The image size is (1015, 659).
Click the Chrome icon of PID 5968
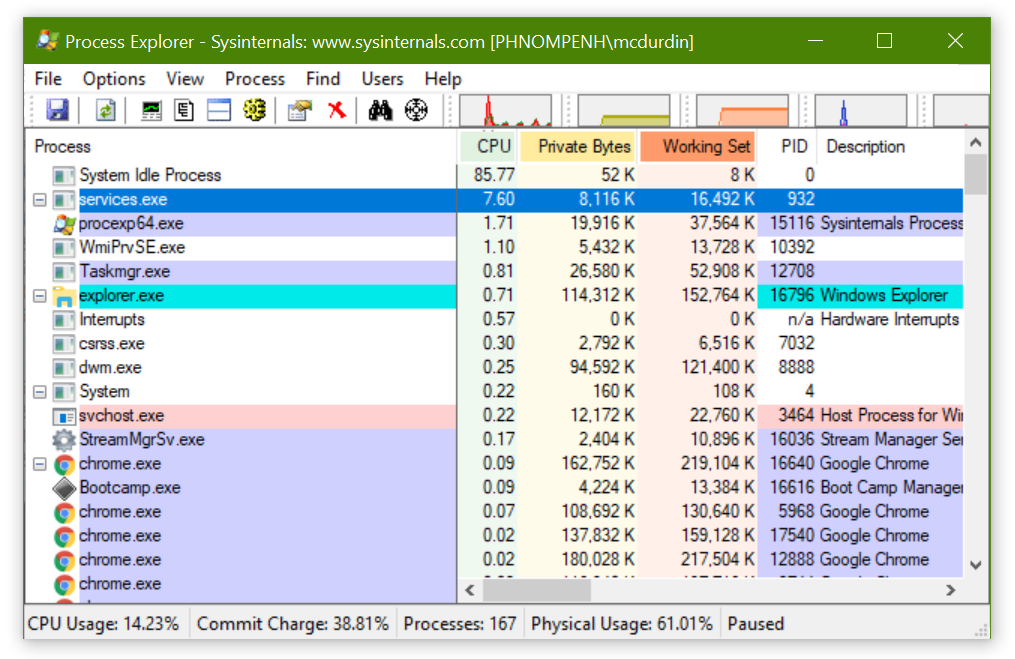[64, 512]
